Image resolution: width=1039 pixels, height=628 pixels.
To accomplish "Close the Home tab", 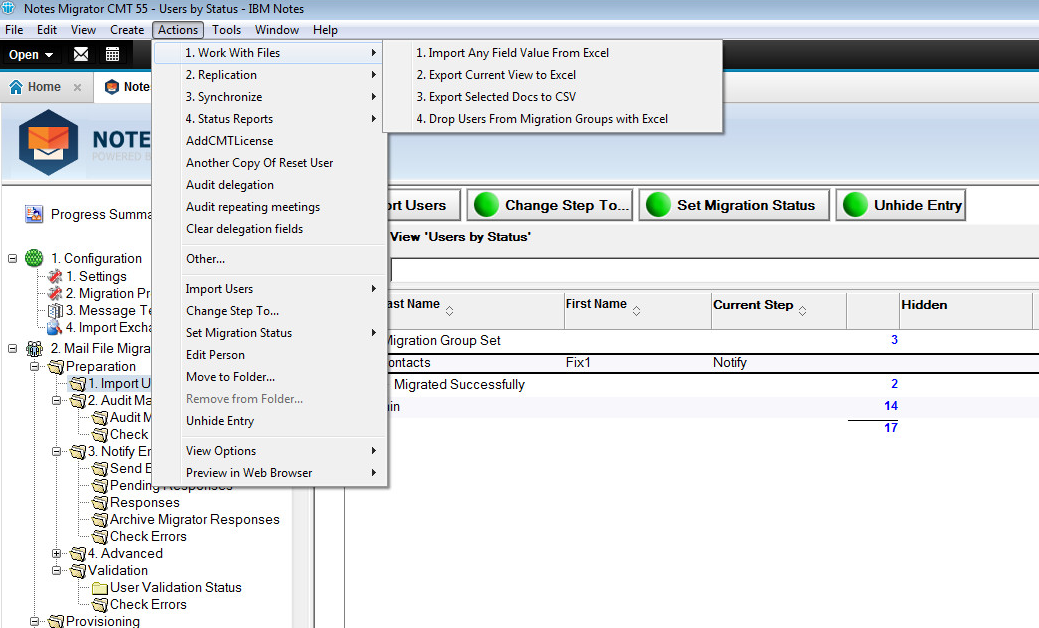I will tap(78, 87).
